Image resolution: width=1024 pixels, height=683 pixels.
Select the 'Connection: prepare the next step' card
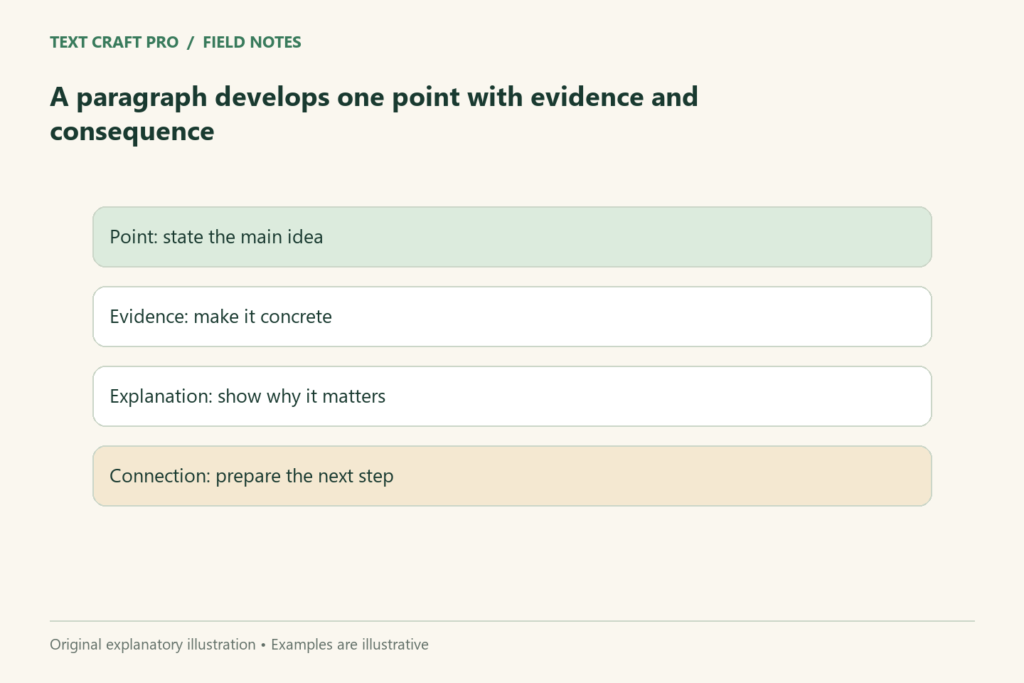[x=512, y=476]
